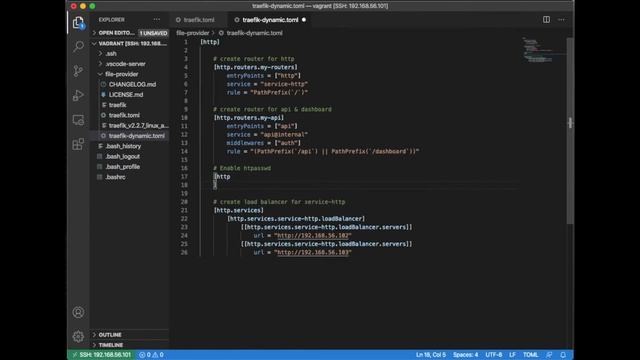Click [http.services] on line 21
640x360 pixels.
[x=239, y=210]
